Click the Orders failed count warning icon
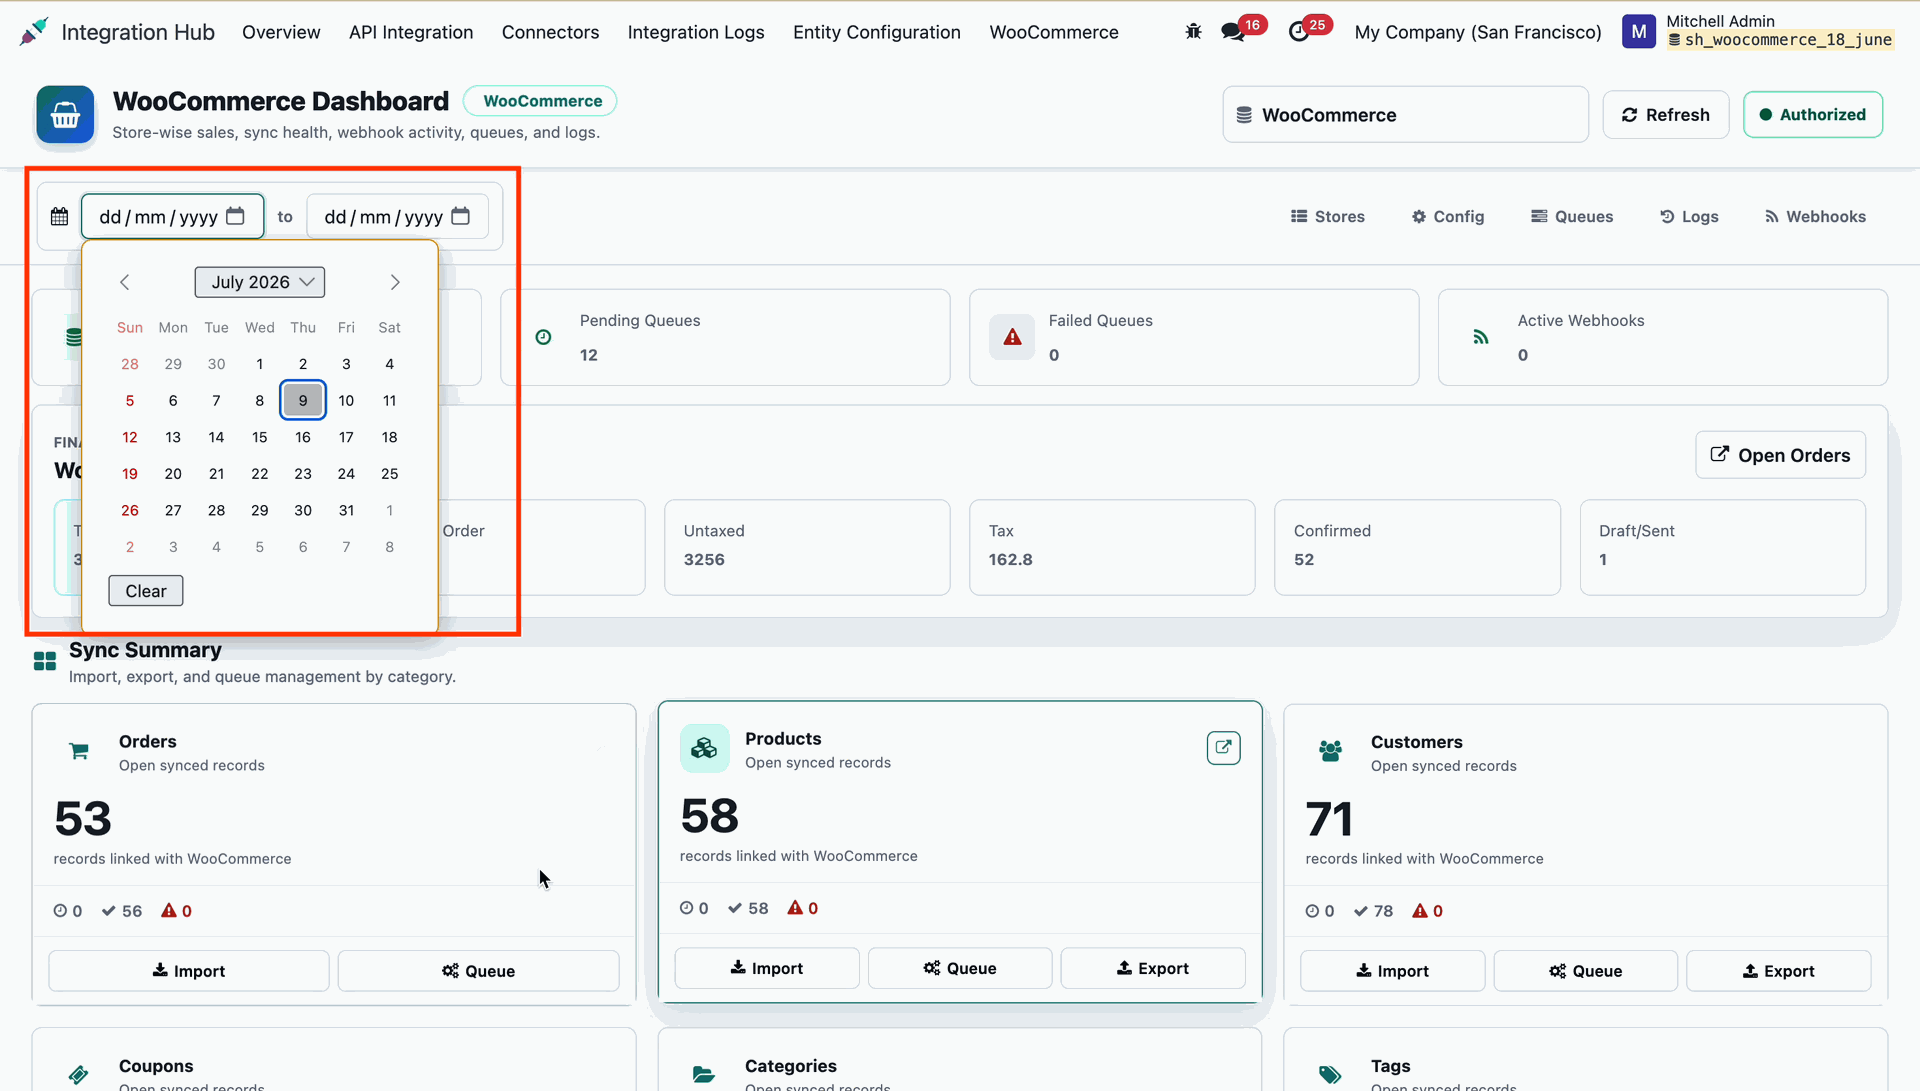The image size is (1920, 1091). [x=169, y=911]
